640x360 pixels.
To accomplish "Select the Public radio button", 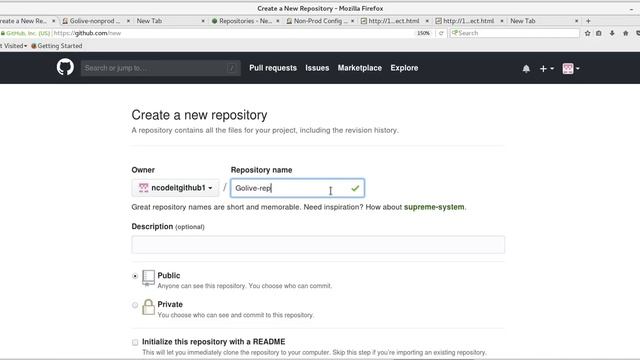I will point(135,276).
